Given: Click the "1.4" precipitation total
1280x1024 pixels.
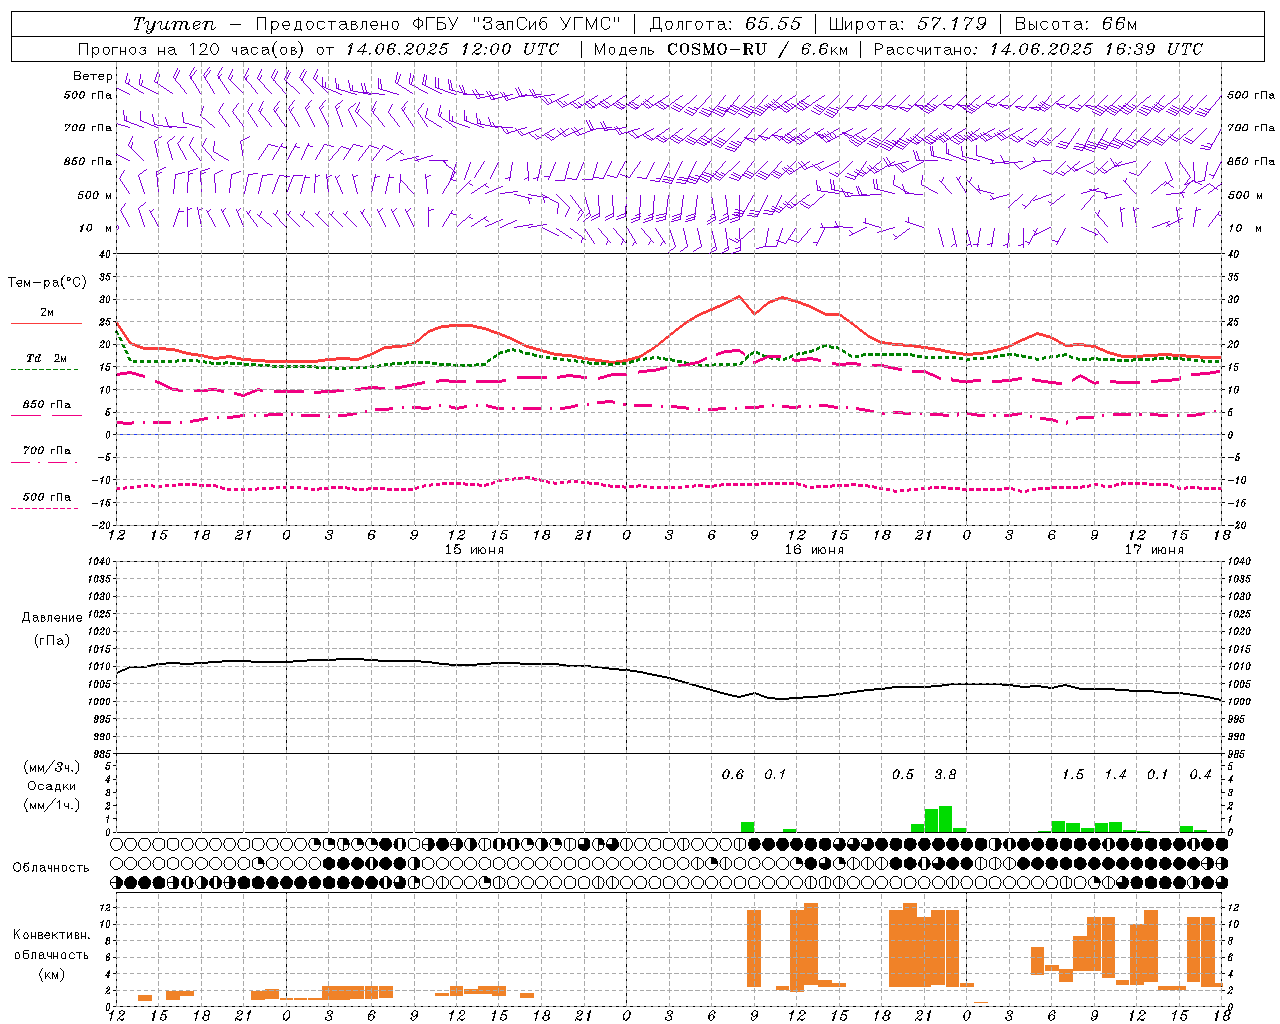Looking at the screenshot, I should coord(1115,775).
